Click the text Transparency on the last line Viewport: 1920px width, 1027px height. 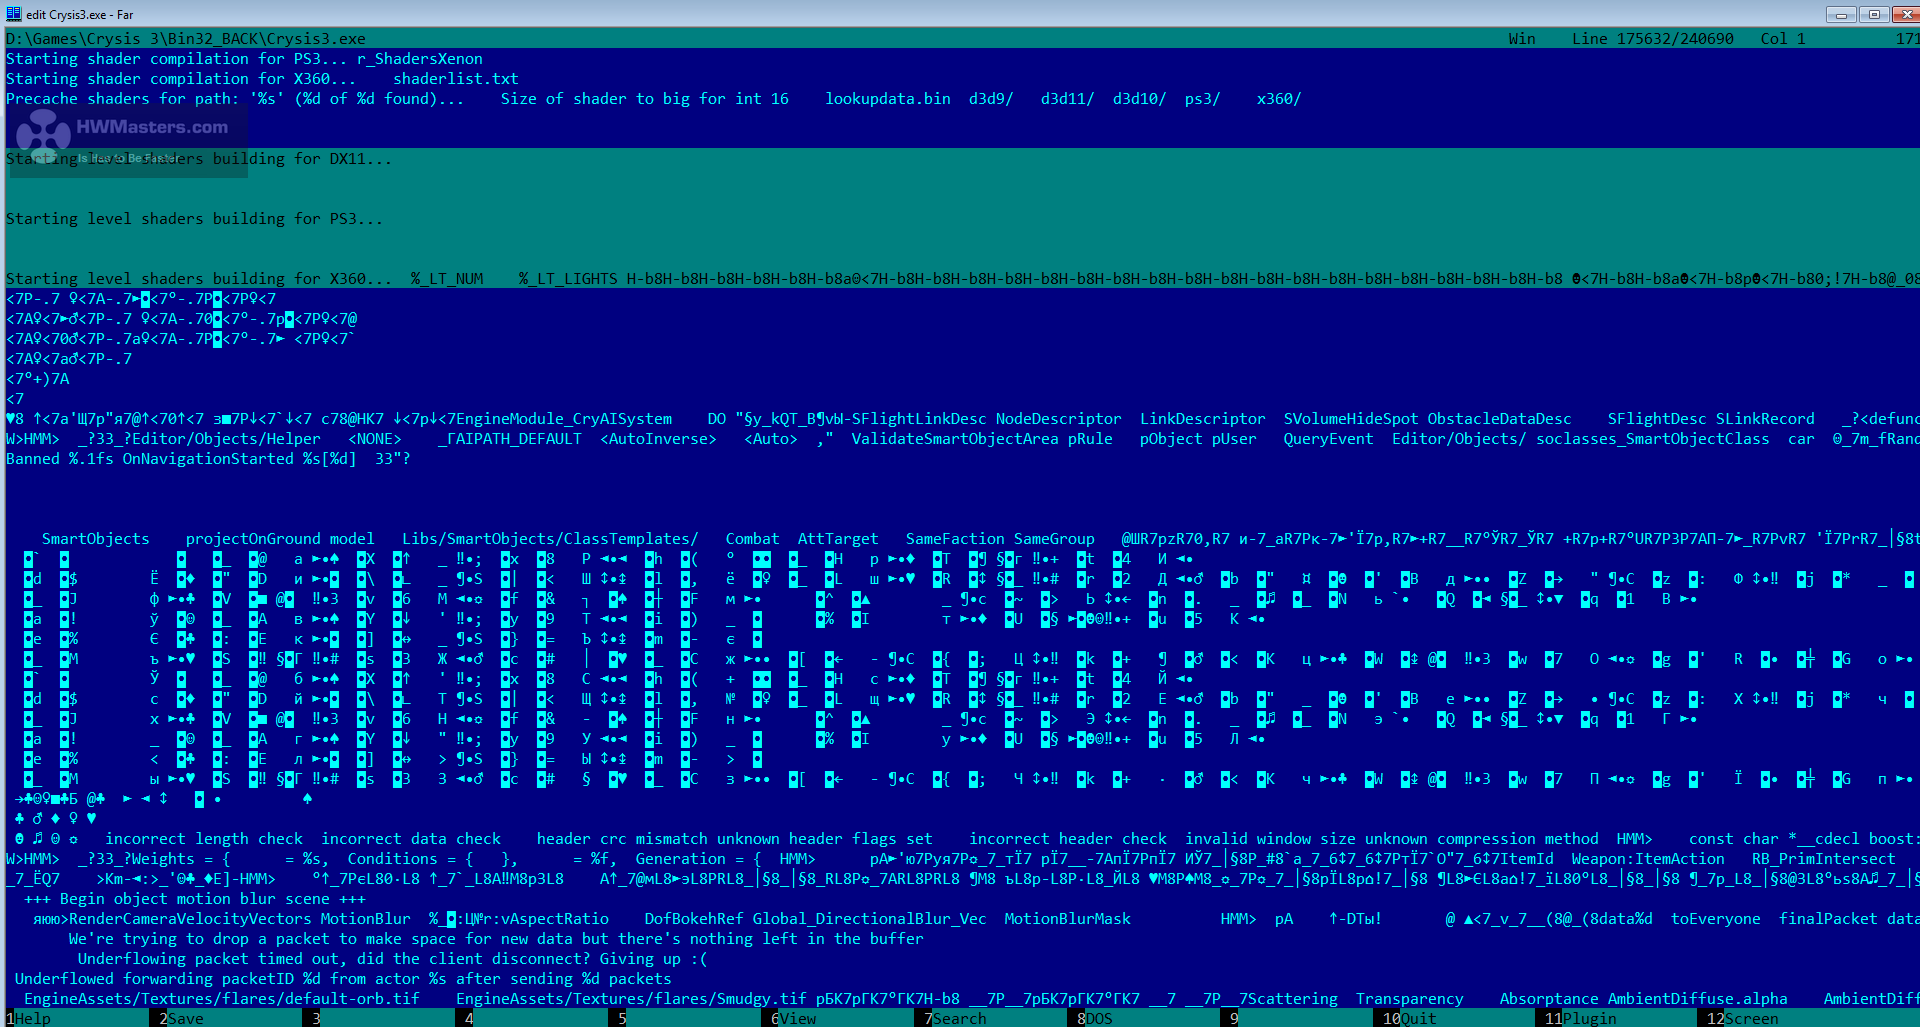pos(1409,999)
